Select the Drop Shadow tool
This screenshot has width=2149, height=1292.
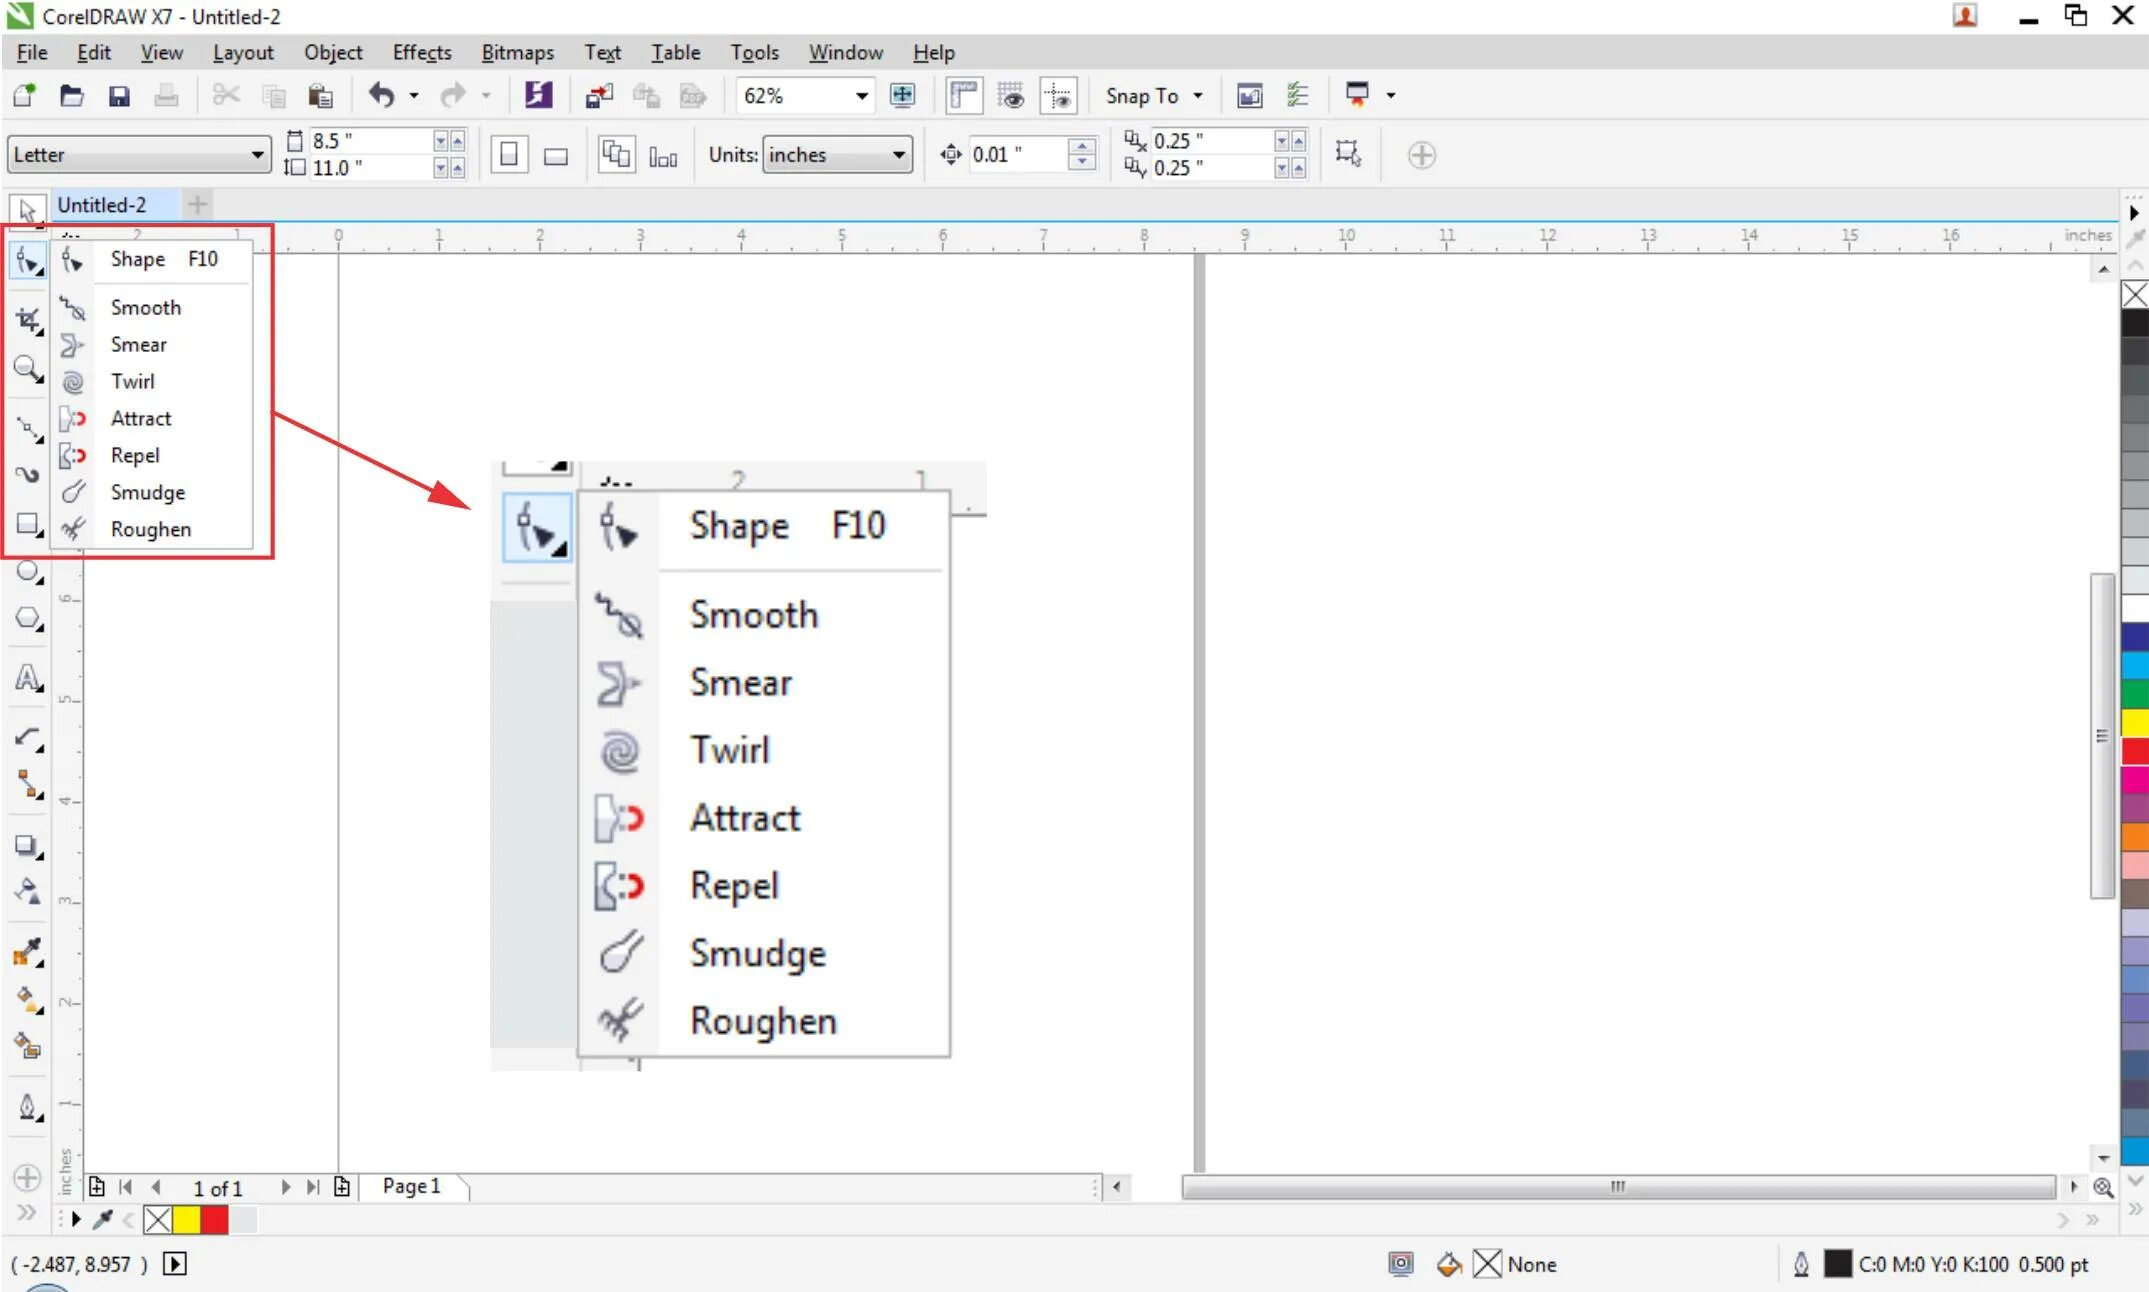coord(27,847)
